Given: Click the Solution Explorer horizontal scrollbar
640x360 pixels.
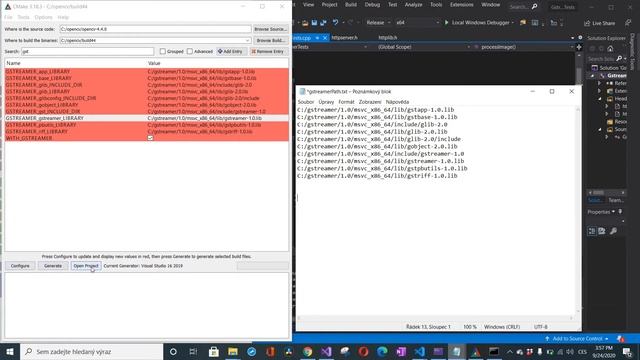Looking at the screenshot, I should [x=606, y=192].
